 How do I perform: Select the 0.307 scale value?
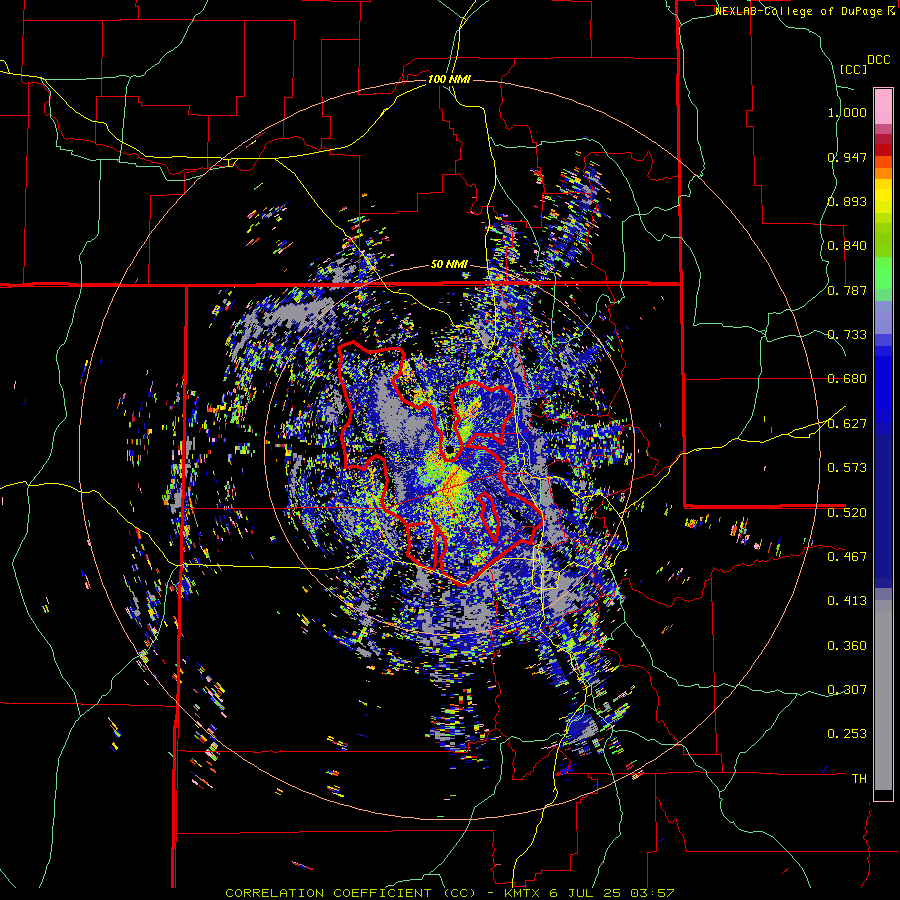[x=847, y=689]
